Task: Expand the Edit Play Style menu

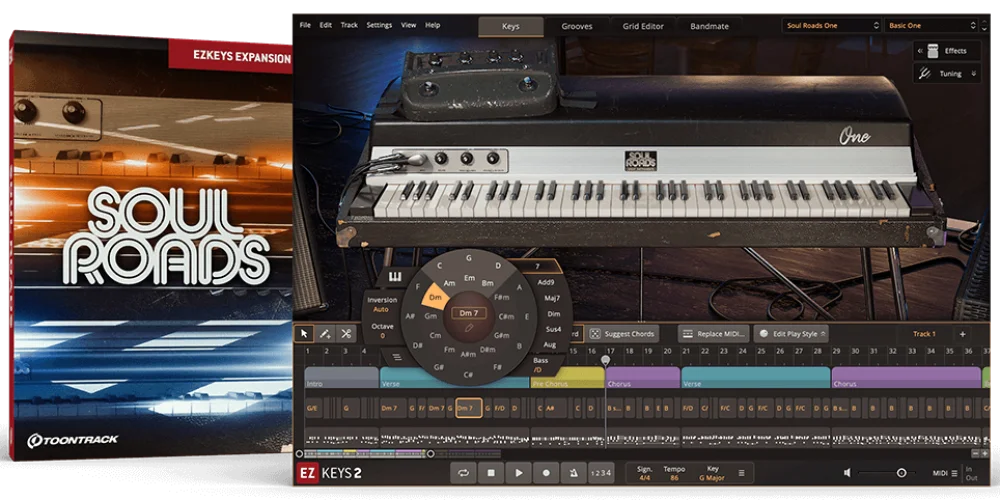Action: [x=792, y=334]
